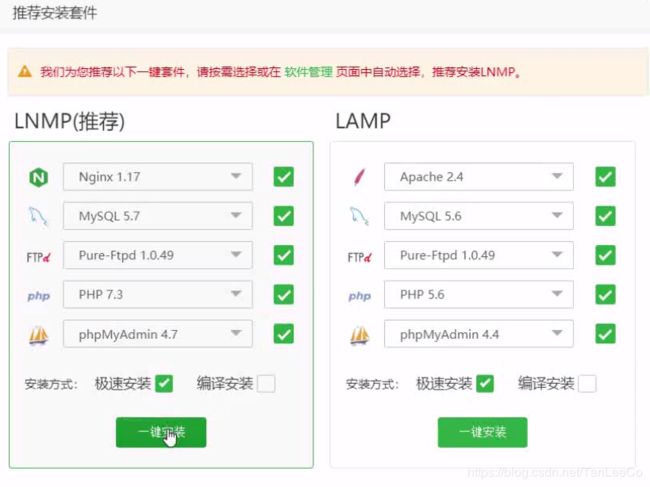650x487 pixels.
Task: Click the phpMyAdmin sailboat icon in LNMP
Action: (x=39, y=335)
